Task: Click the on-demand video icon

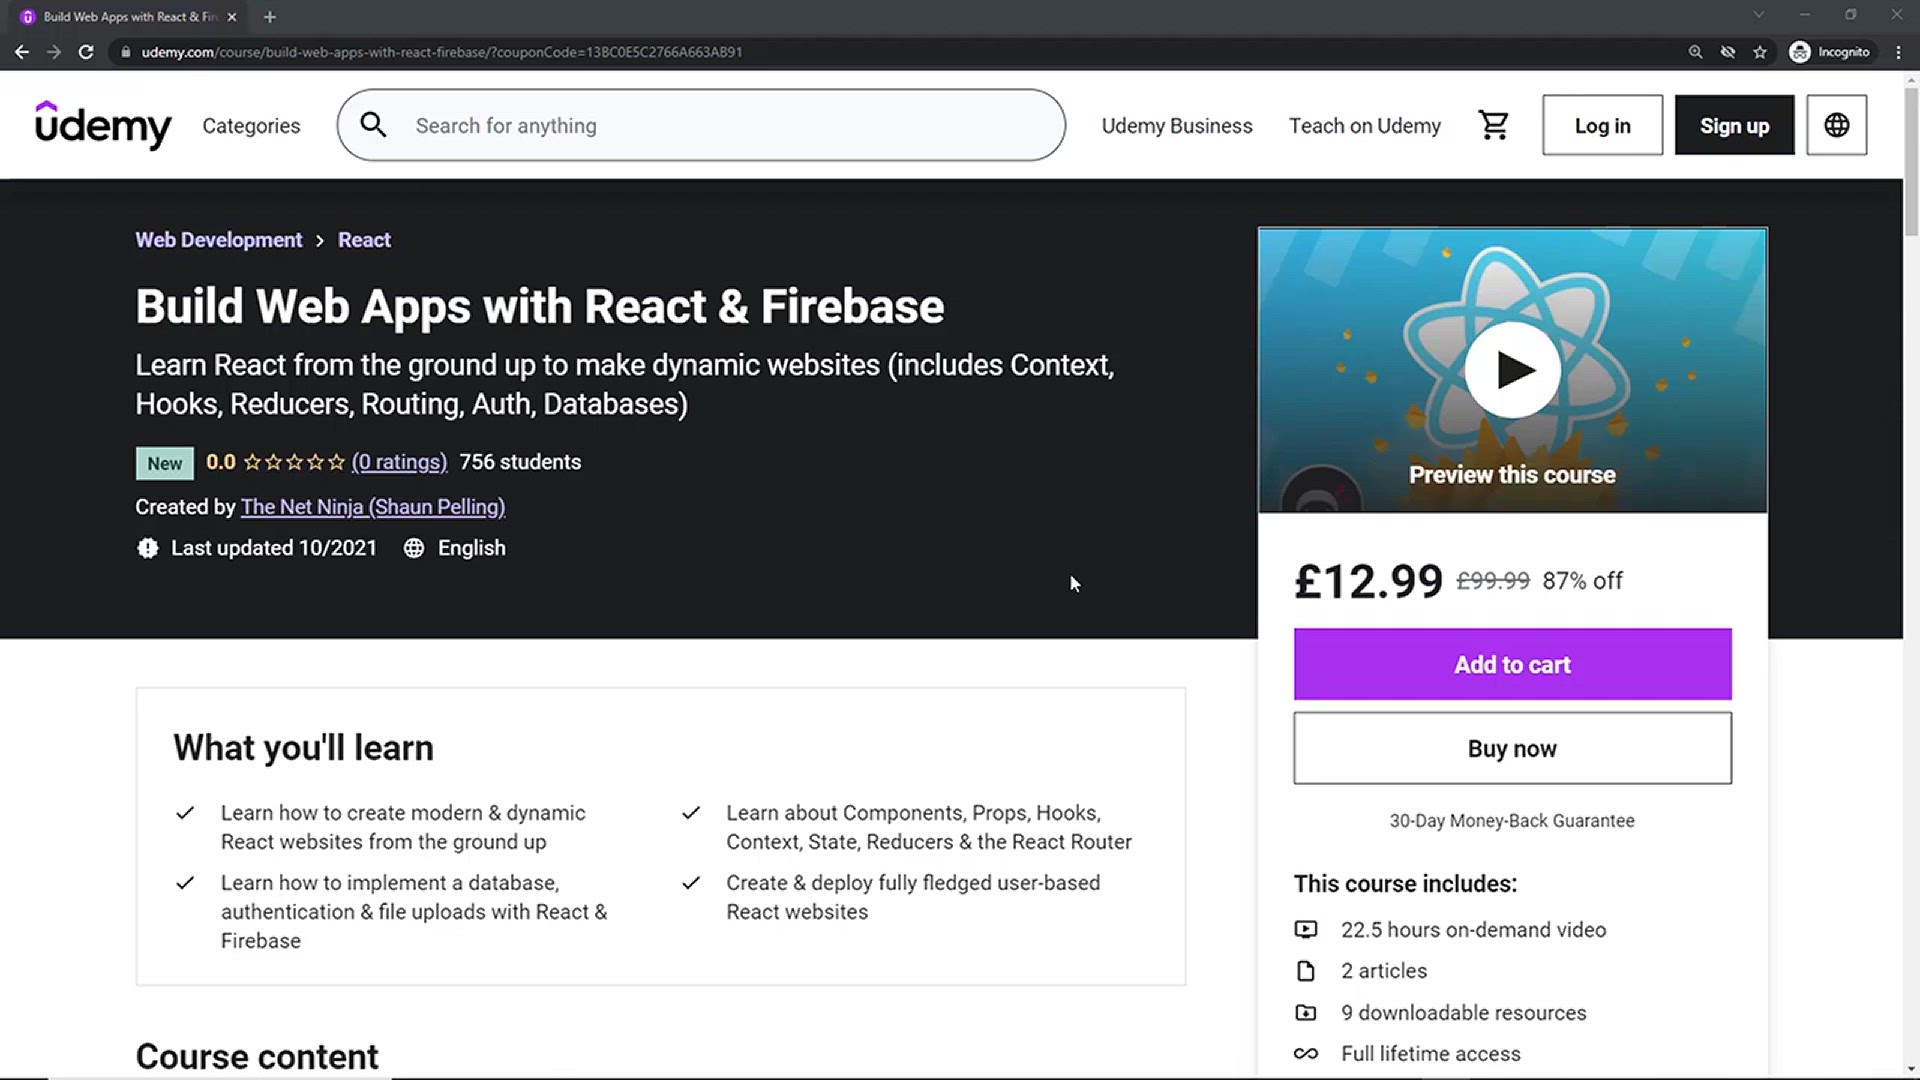Action: click(1305, 929)
